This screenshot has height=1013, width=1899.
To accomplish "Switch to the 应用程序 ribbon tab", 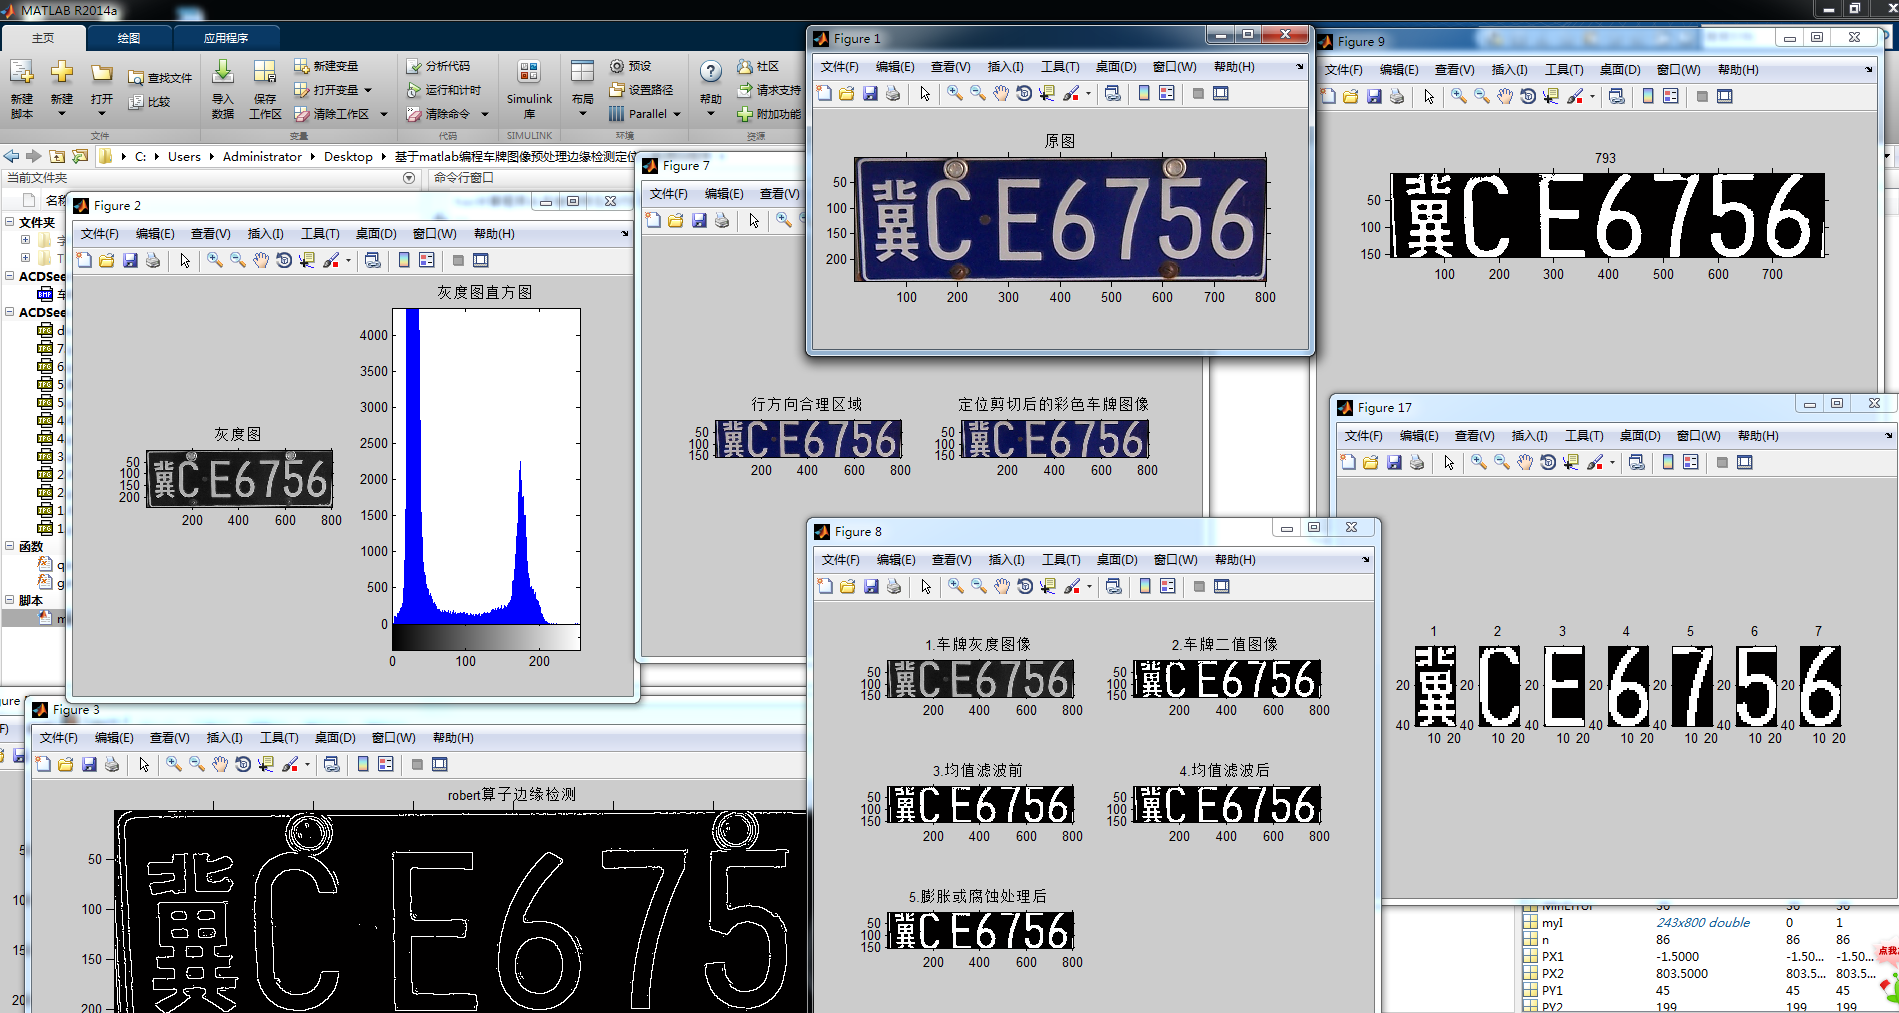I will click(226, 38).
